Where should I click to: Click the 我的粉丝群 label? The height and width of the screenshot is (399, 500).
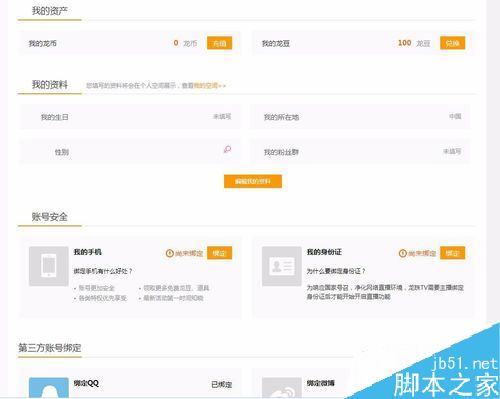(x=281, y=152)
